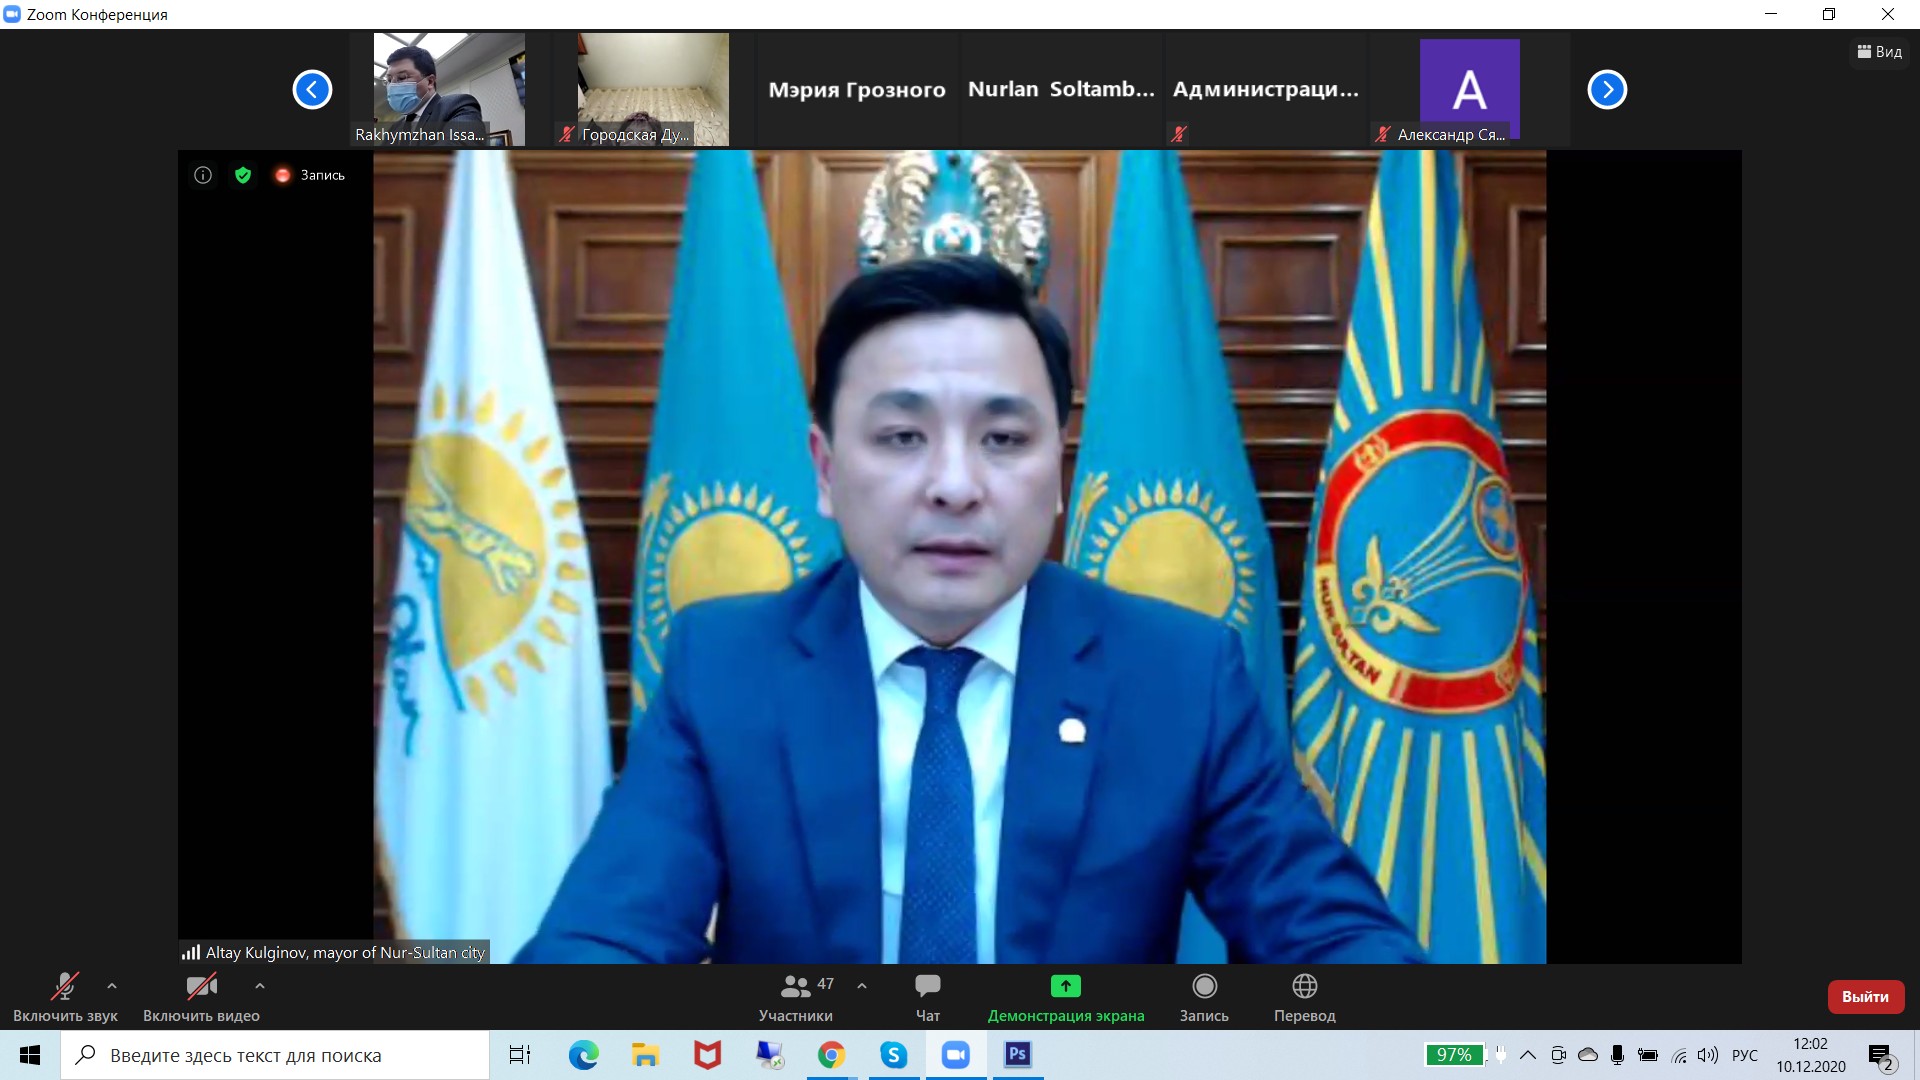Select Городская Ду... video thumbnail
The image size is (1920, 1080).
click(653, 90)
